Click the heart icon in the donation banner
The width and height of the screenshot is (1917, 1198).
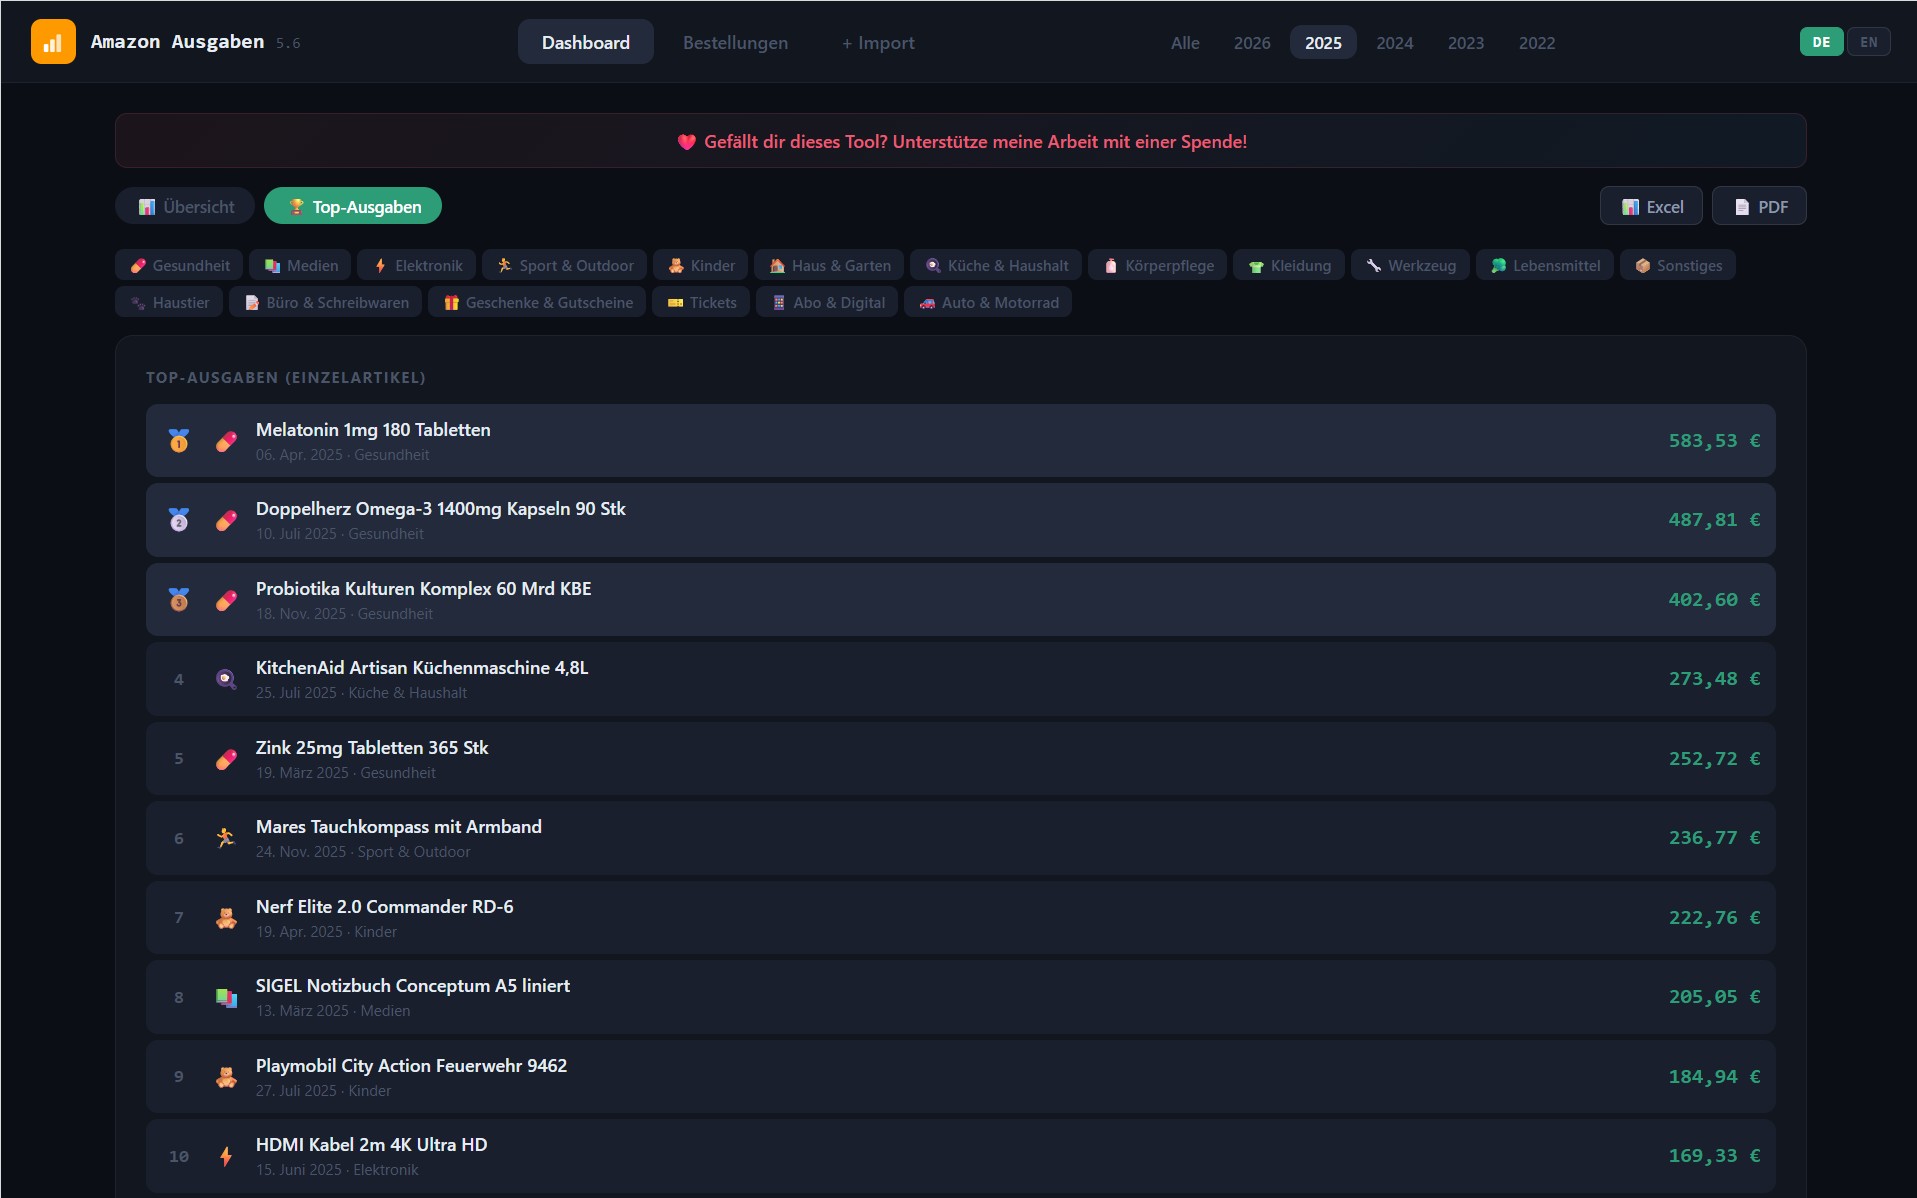pos(687,142)
